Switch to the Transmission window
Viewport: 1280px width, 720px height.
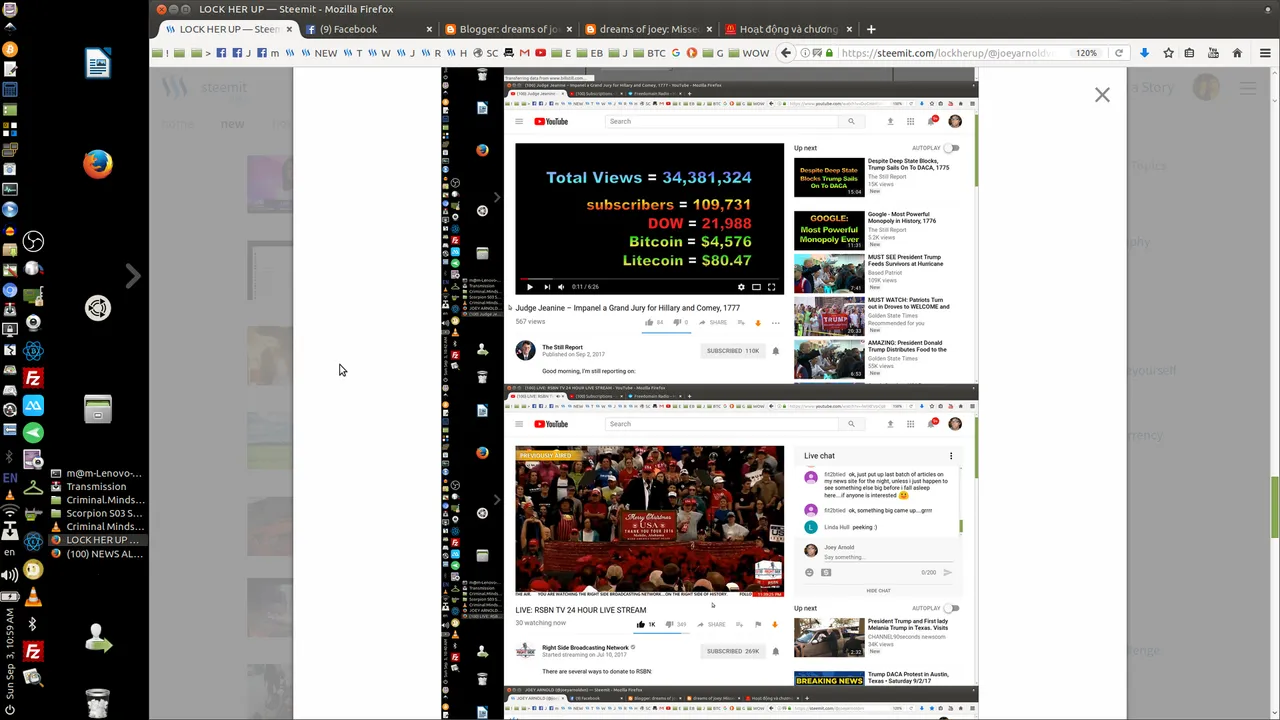coord(96,486)
